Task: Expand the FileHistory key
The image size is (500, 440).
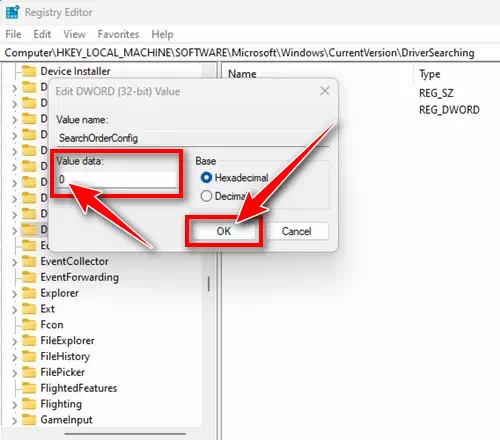Action: (14, 357)
